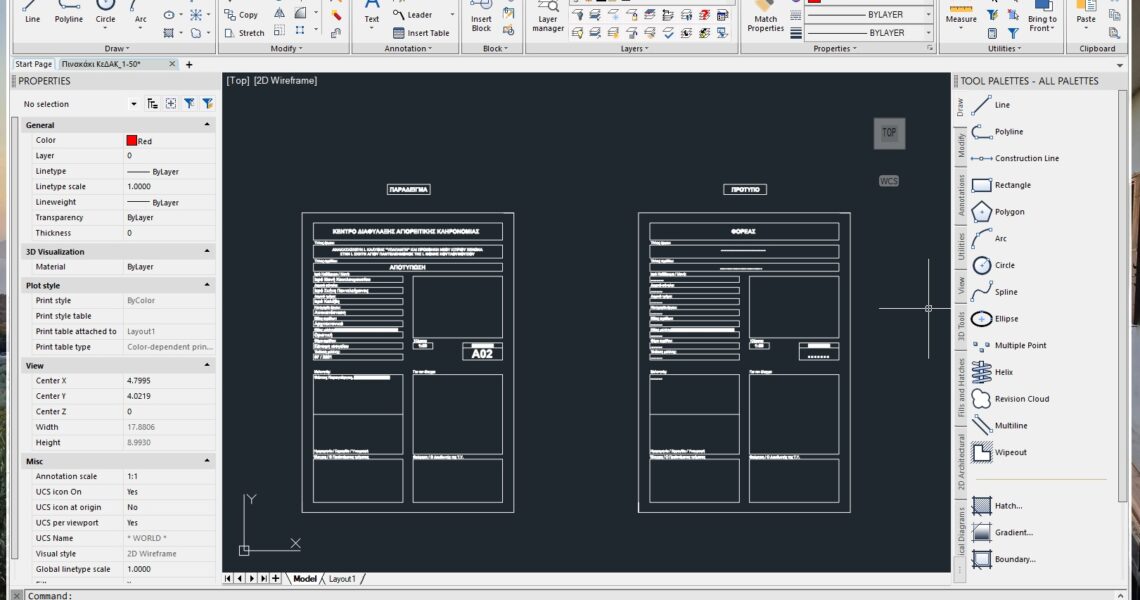The image size is (1140, 600).
Task: Open the No selection dropdown
Action: click(134, 104)
